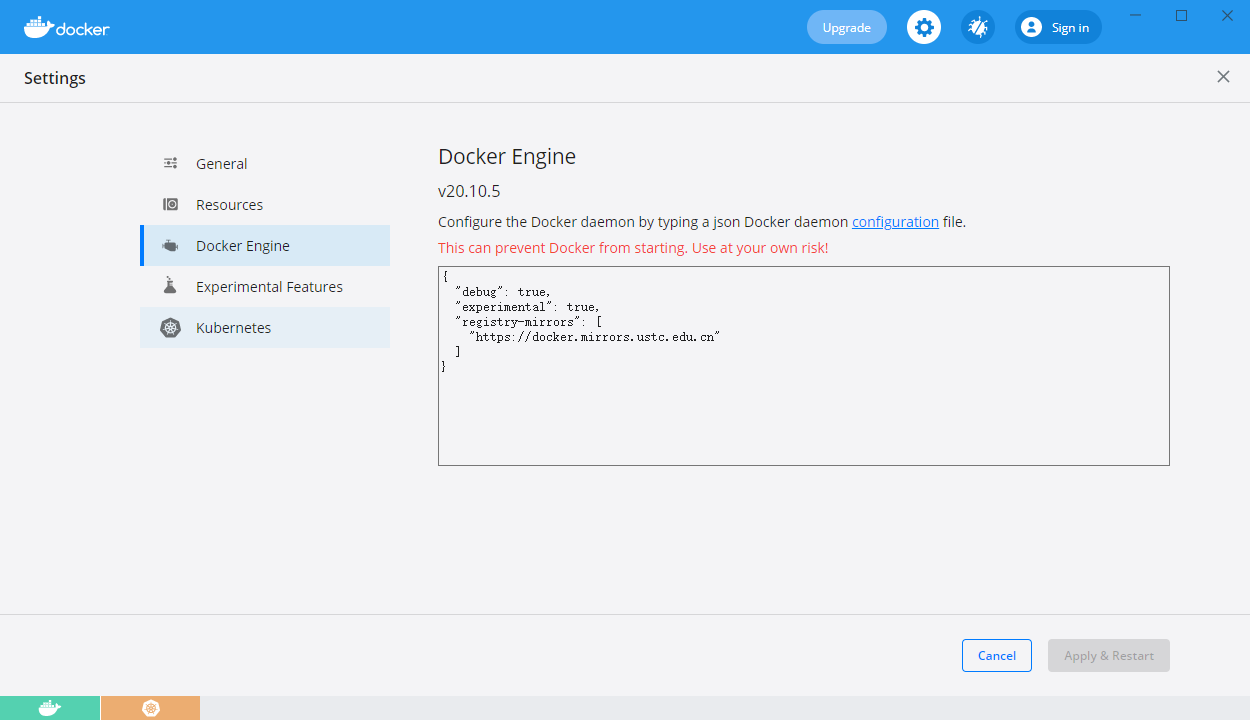This screenshot has width=1250, height=720.
Task: Switch to the Kubernetes settings page
Action: click(233, 327)
